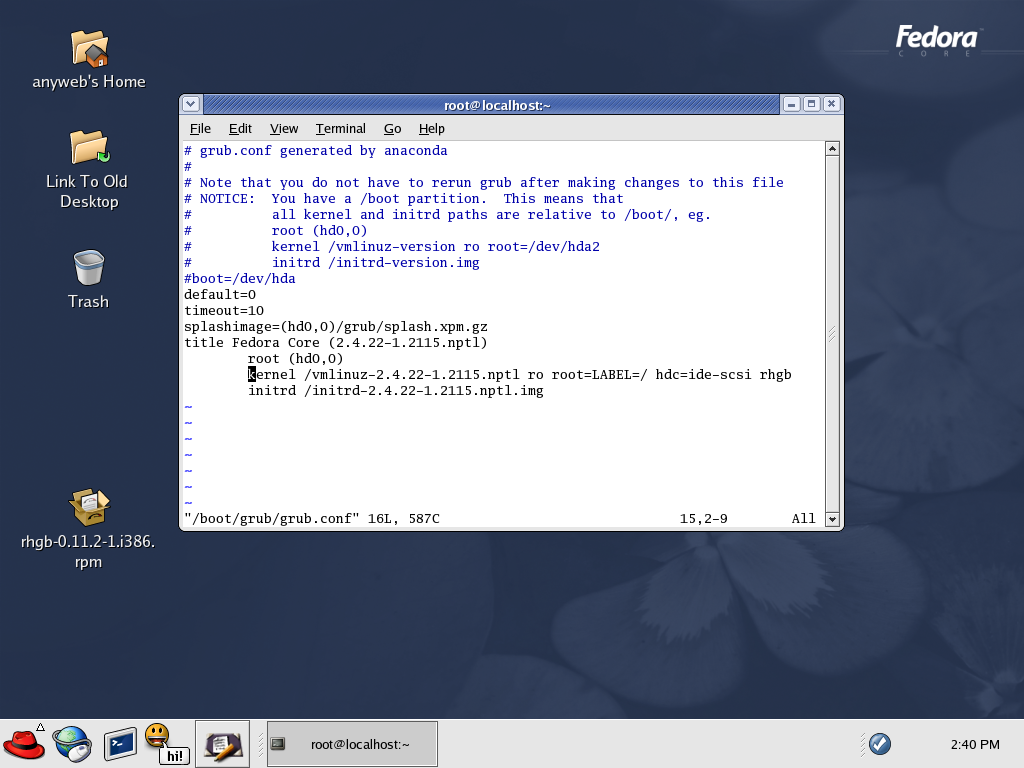Open the Trash icon on desktop
This screenshot has height=768, width=1024.
89,268
